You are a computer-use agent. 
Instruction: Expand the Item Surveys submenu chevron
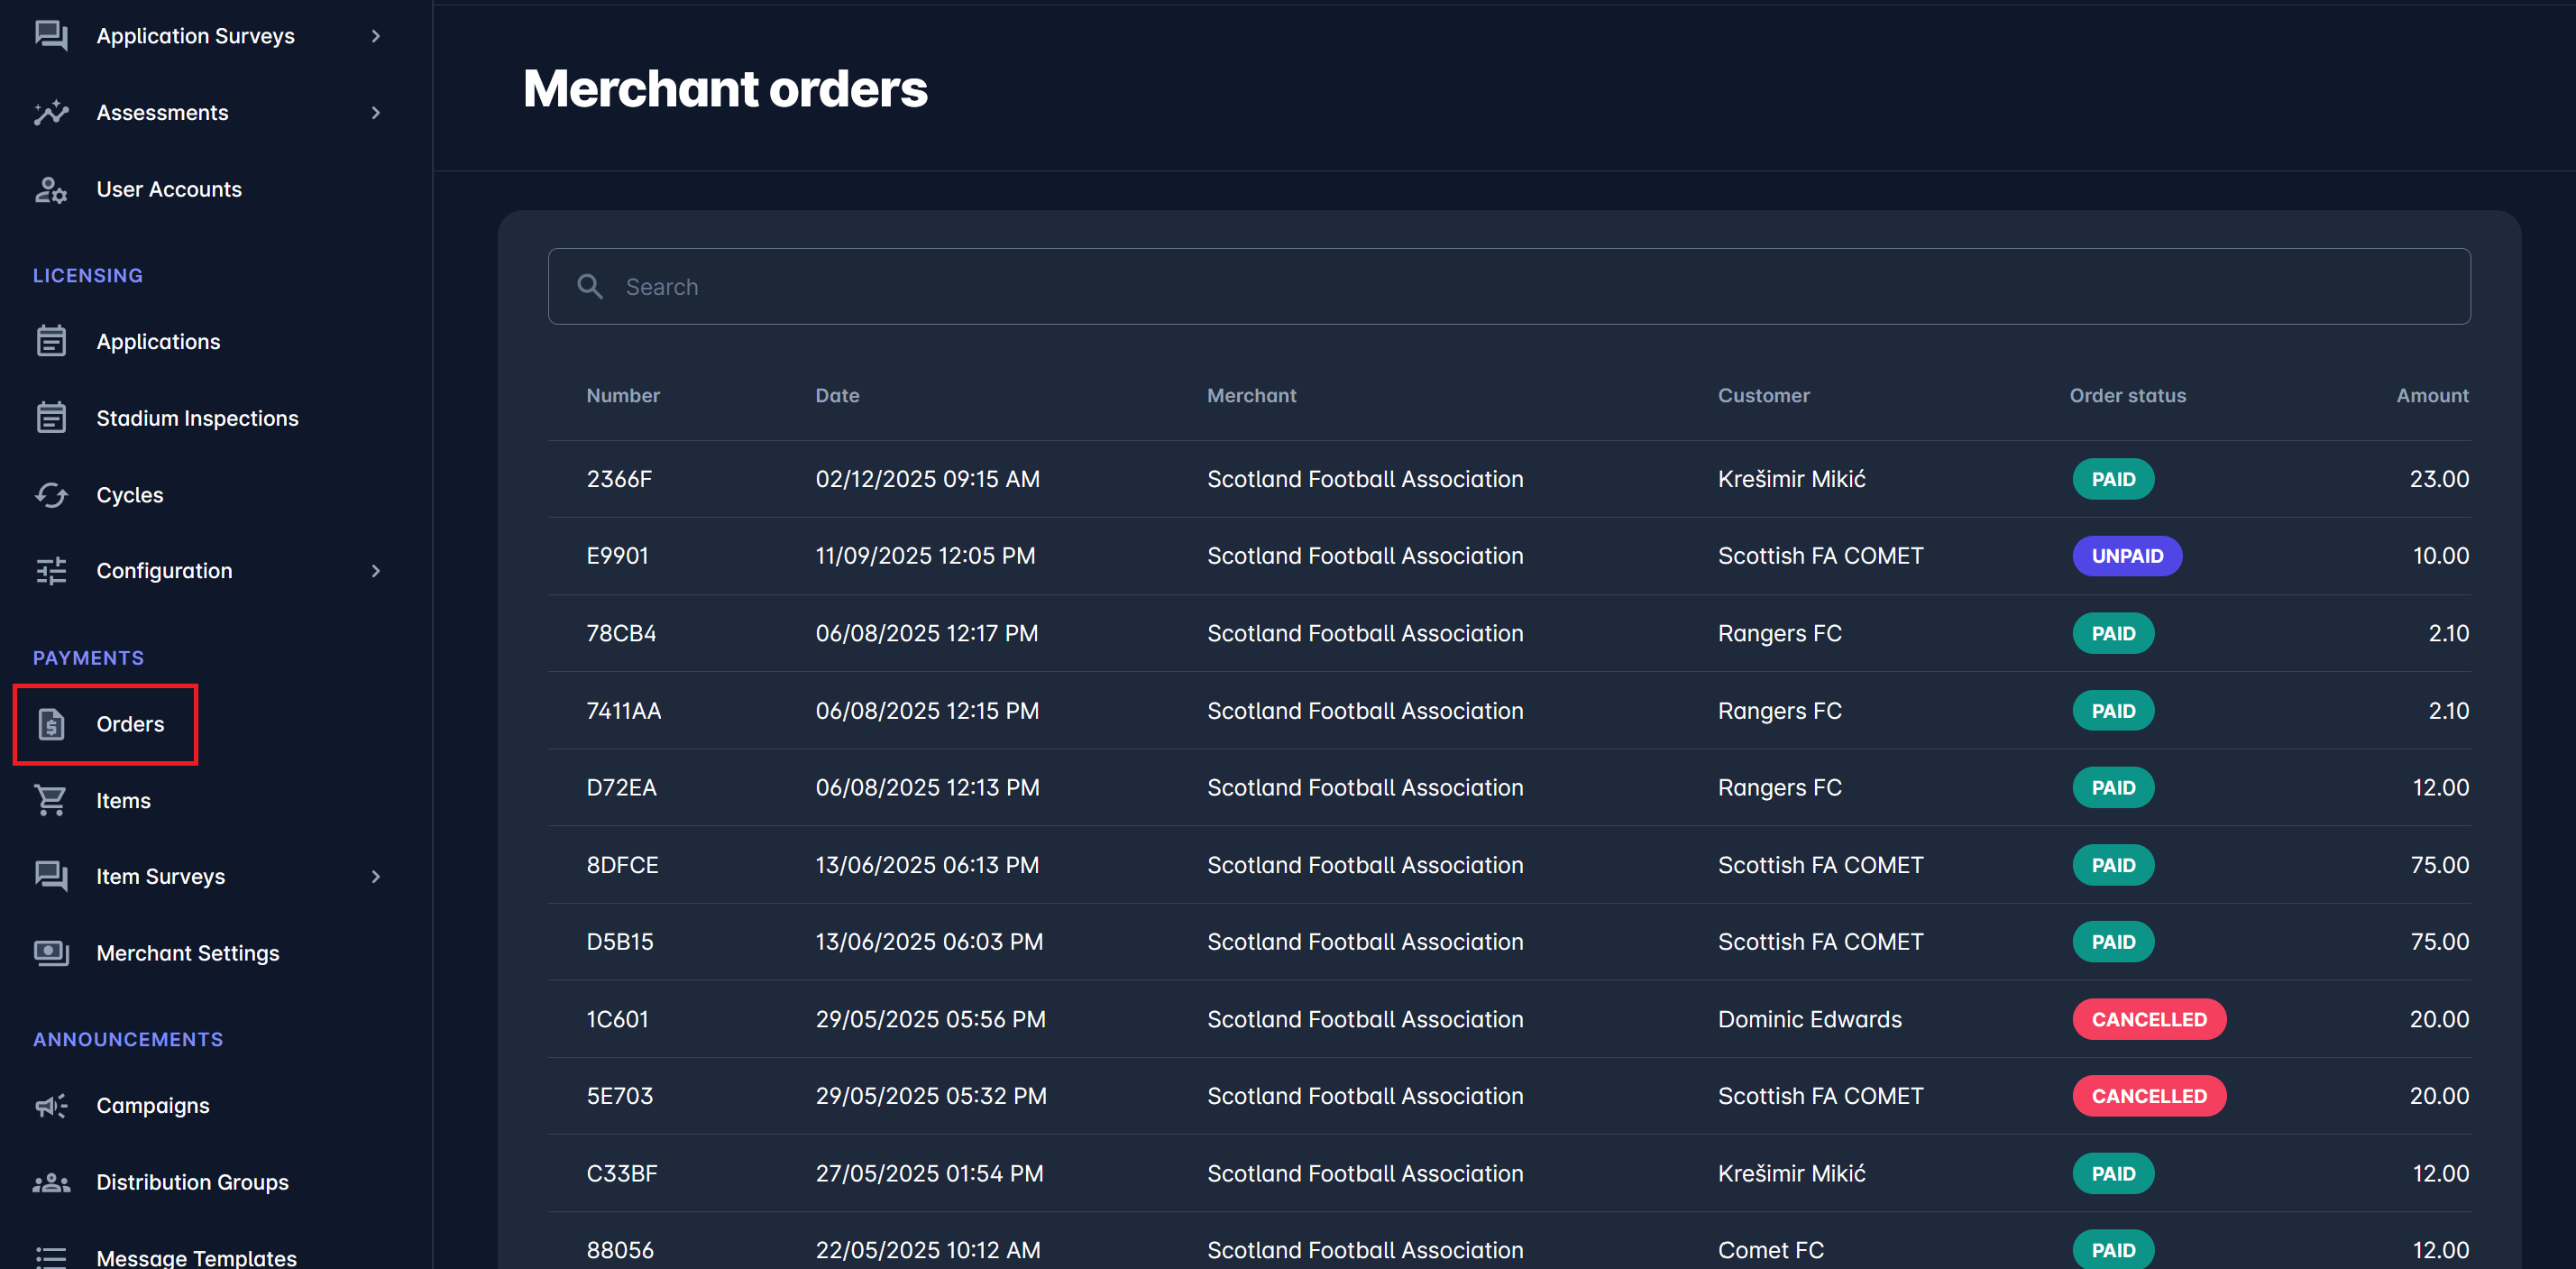tap(375, 876)
